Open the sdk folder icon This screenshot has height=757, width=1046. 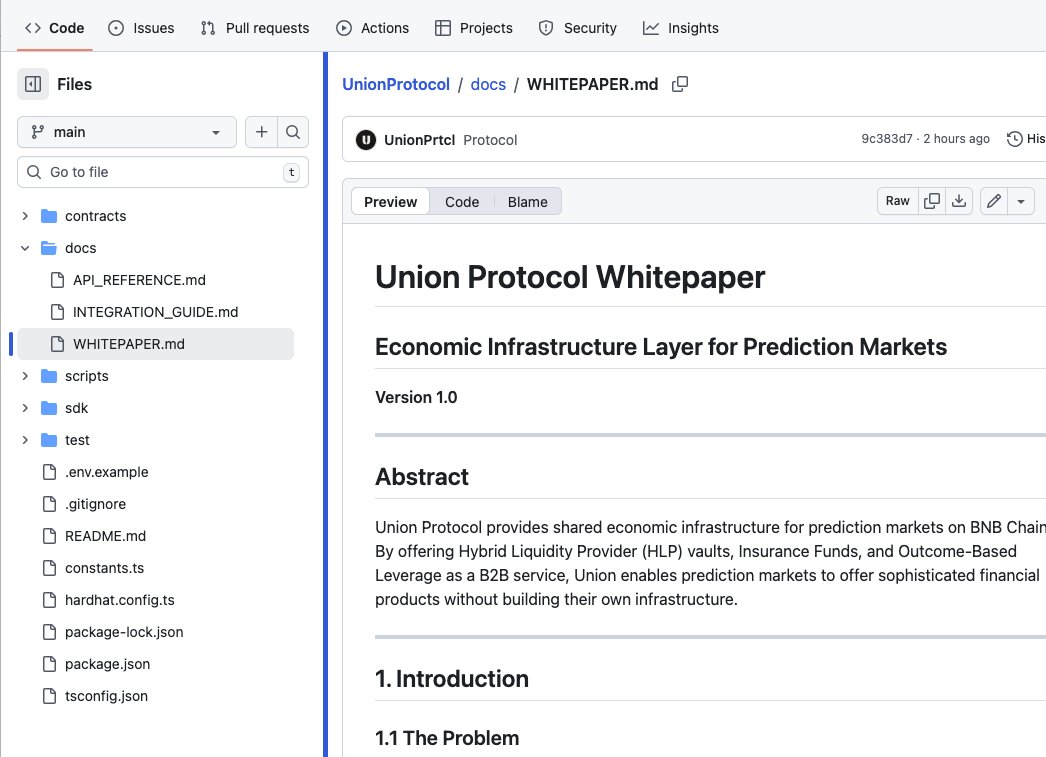click(49, 408)
